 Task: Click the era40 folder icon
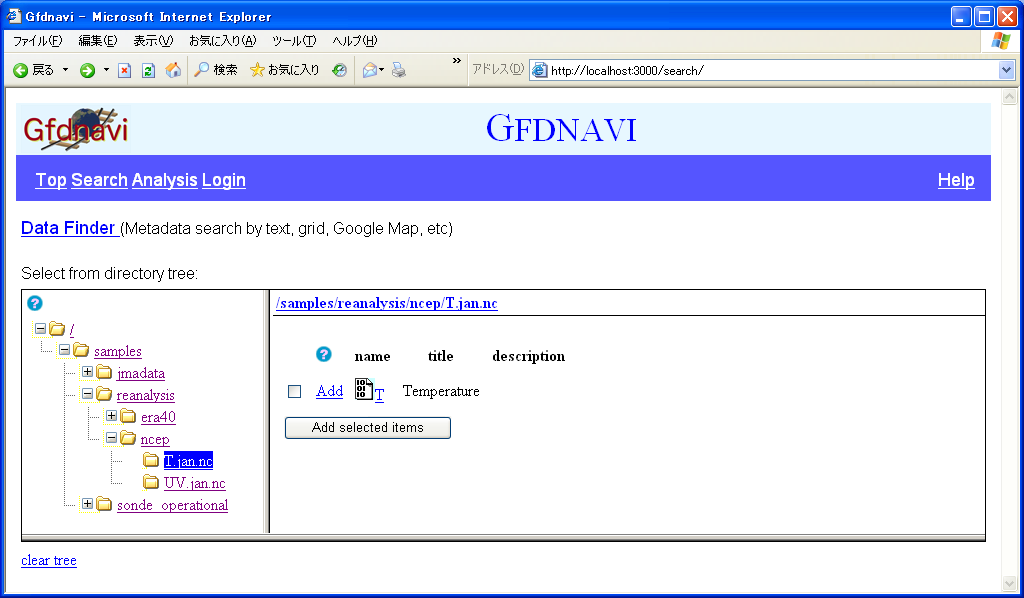(128, 416)
